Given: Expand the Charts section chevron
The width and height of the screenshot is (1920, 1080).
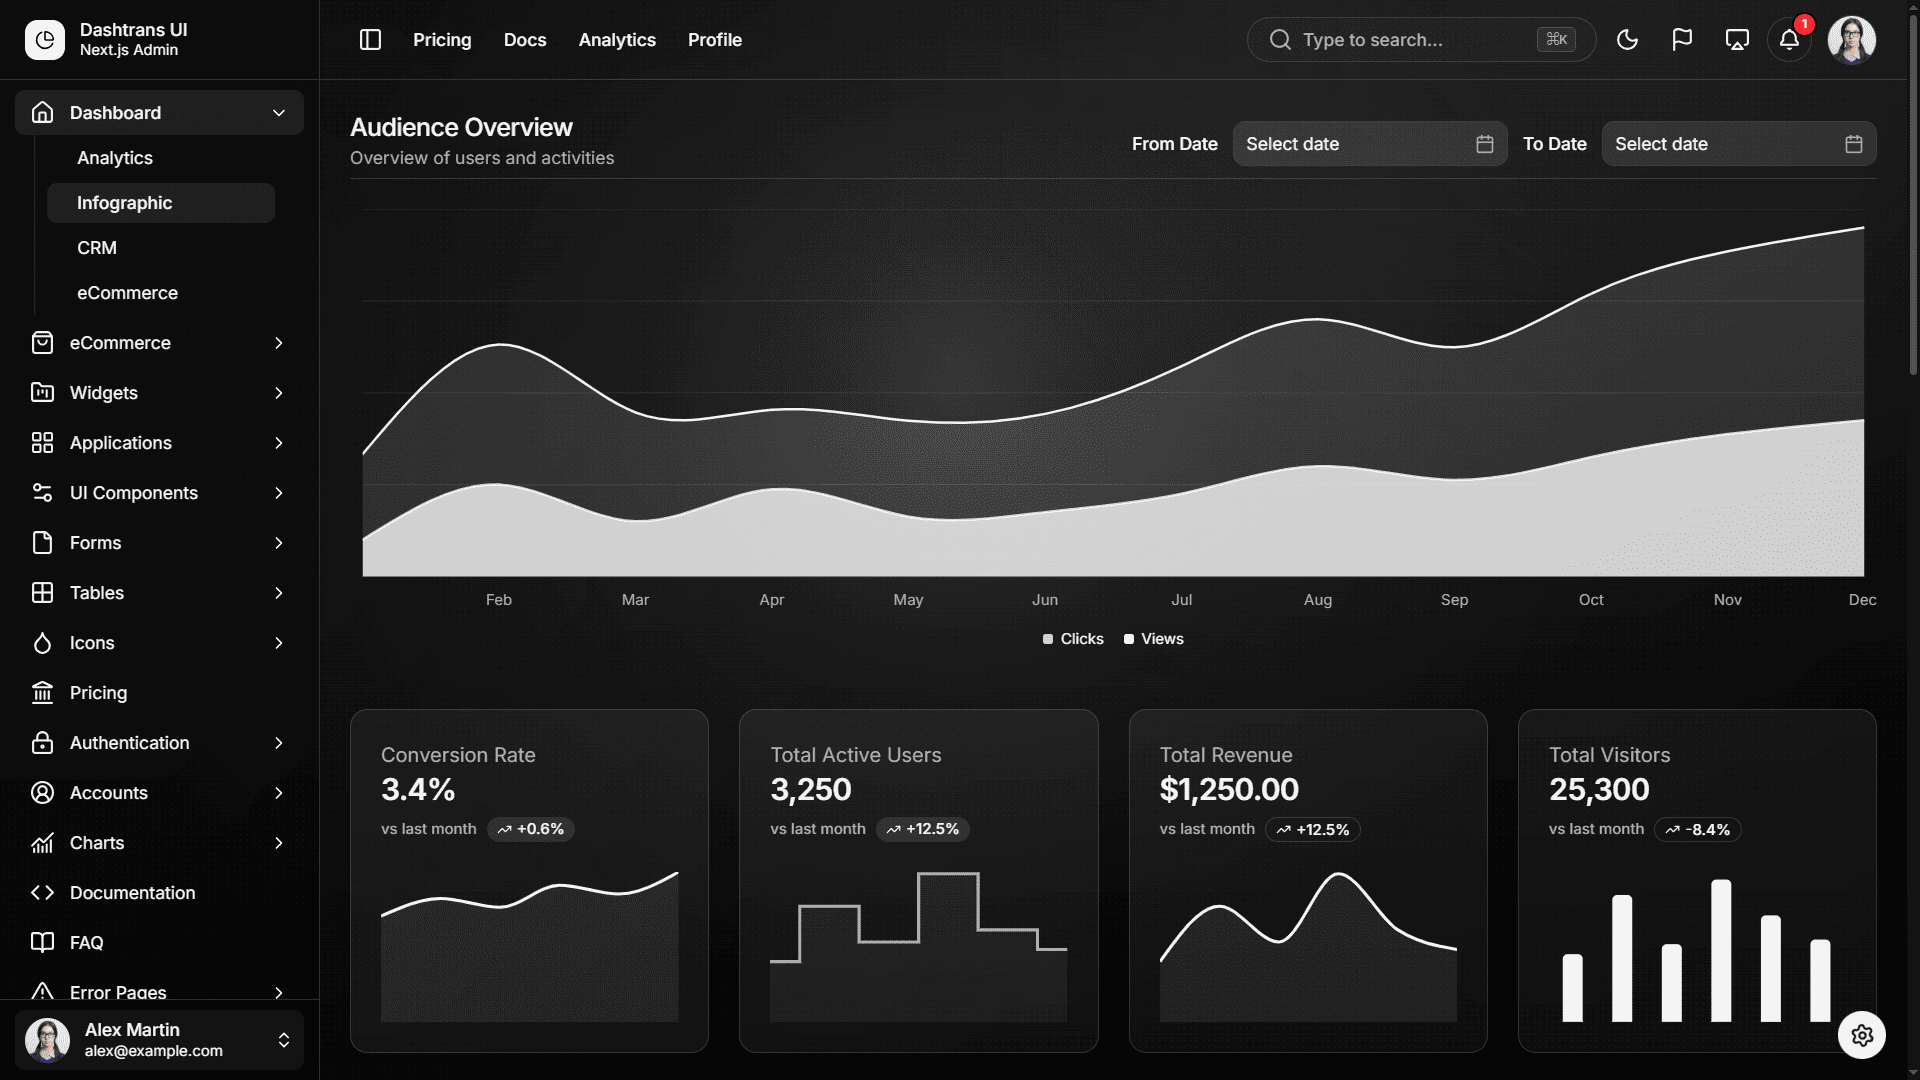Looking at the screenshot, I should coord(279,843).
